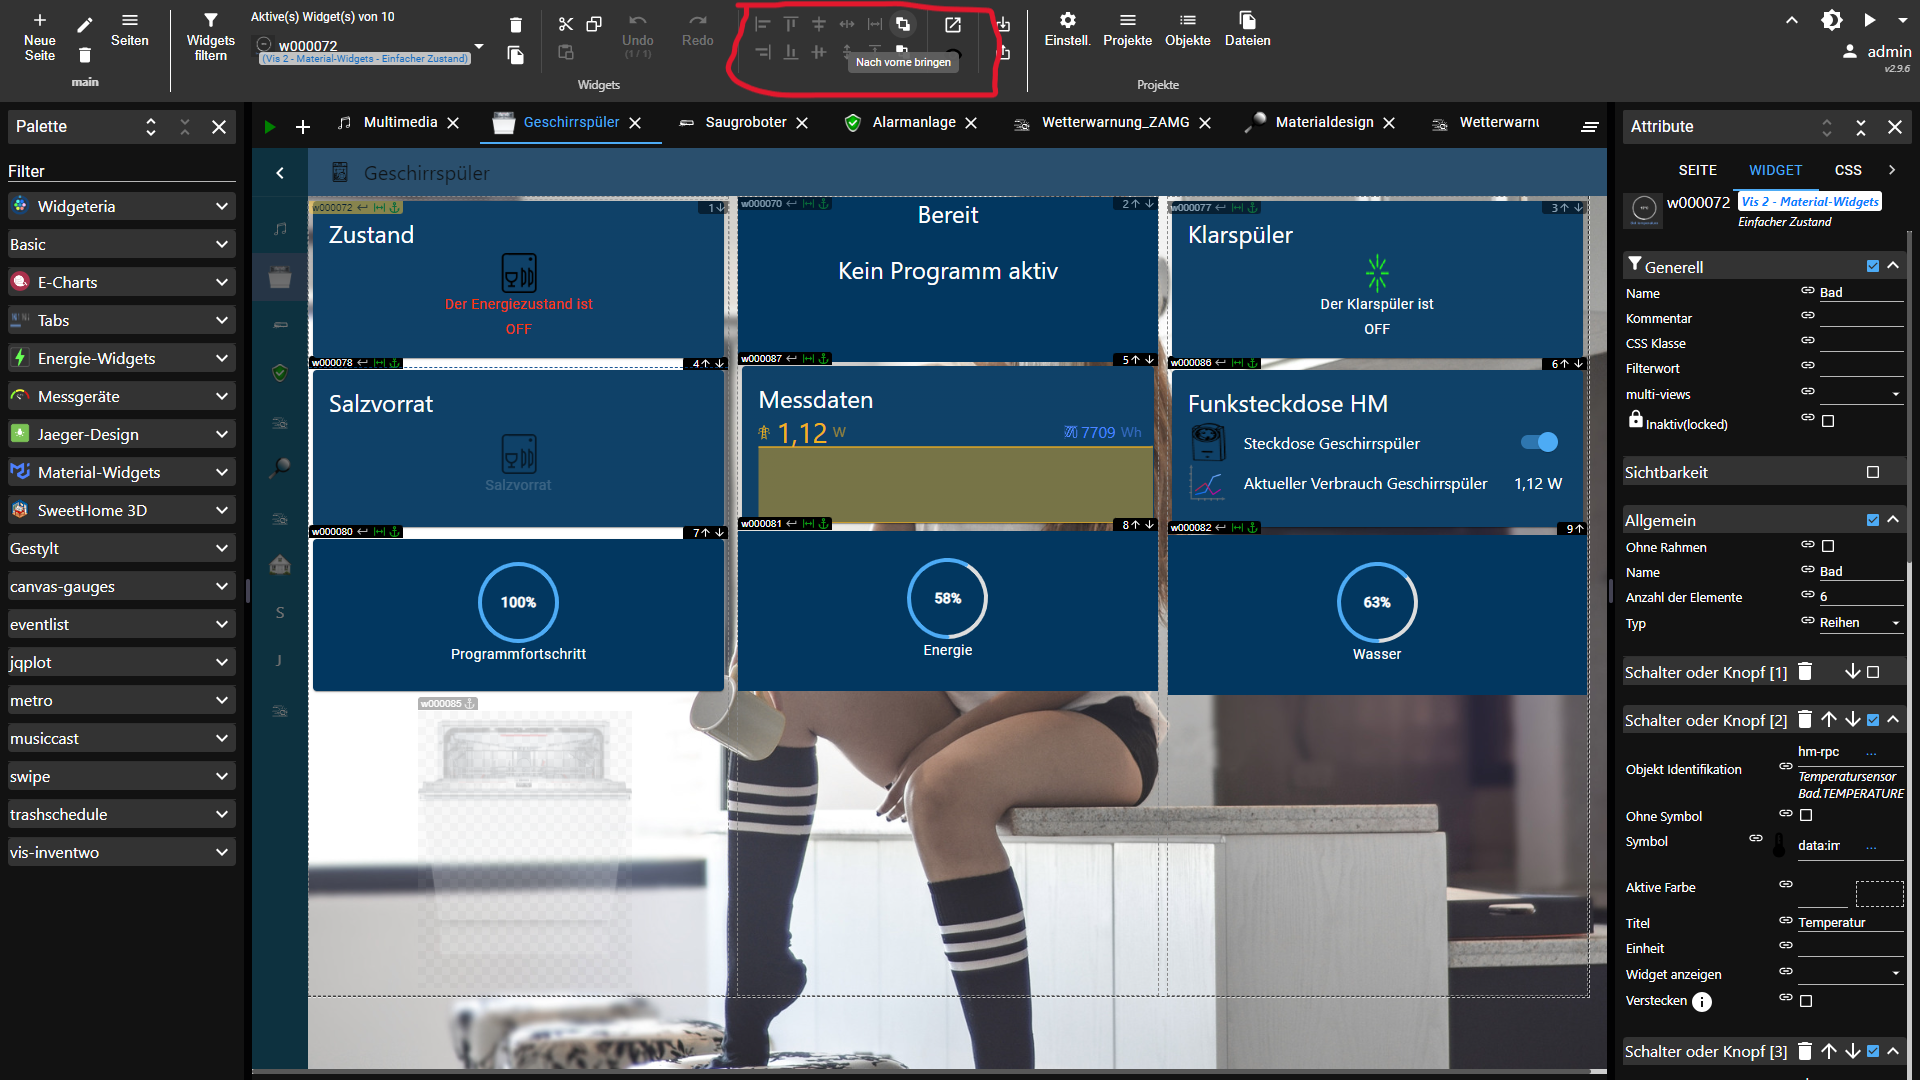
Task: Close the Wetterwarnung_ZAMG tab
Action: tap(1205, 123)
